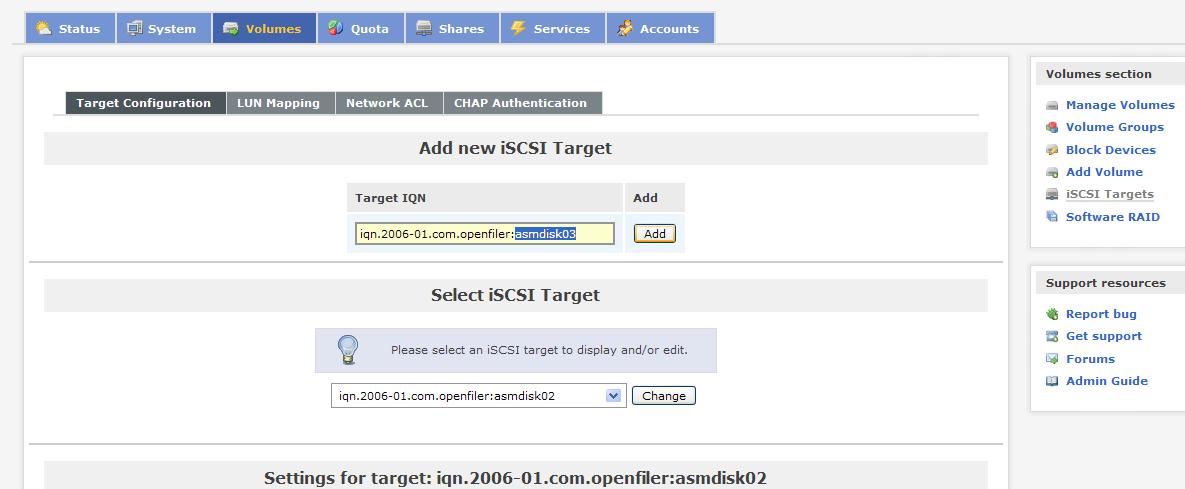This screenshot has width=1185, height=489.
Task: Click the Manage Volumes sidebar icon
Action: [1052, 105]
